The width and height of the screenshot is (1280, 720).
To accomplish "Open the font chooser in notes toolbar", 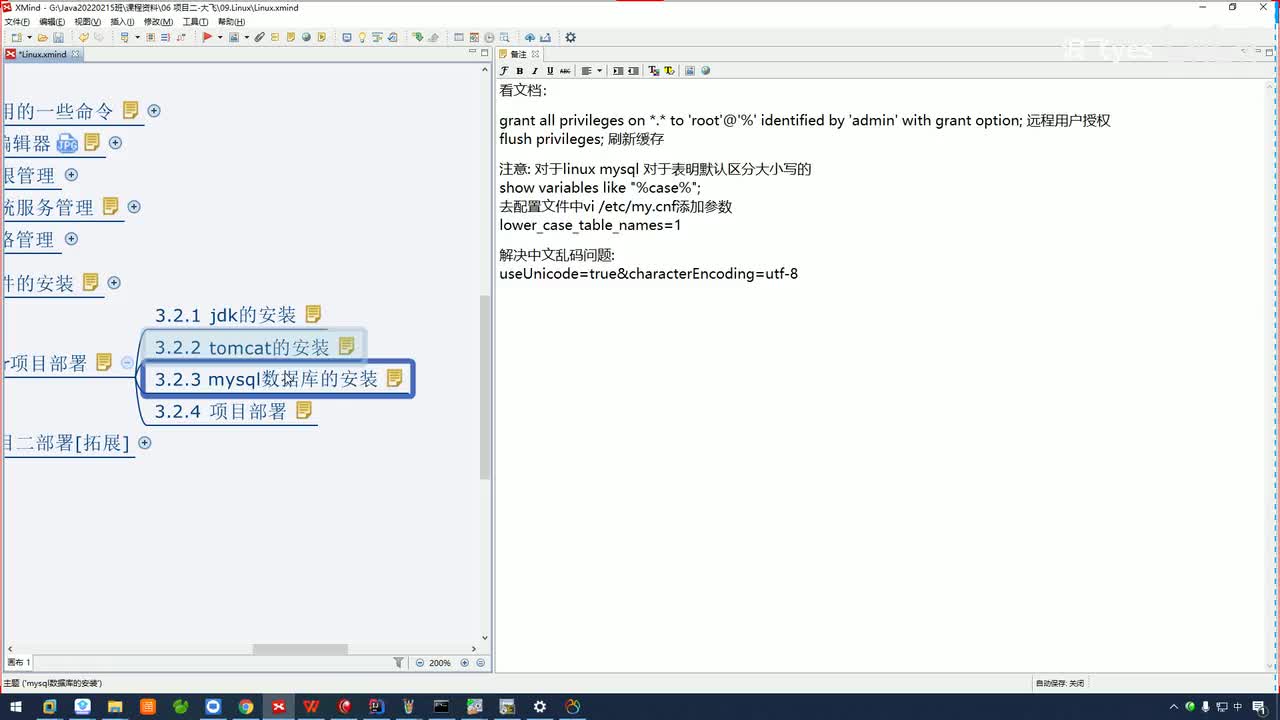I will (x=504, y=71).
